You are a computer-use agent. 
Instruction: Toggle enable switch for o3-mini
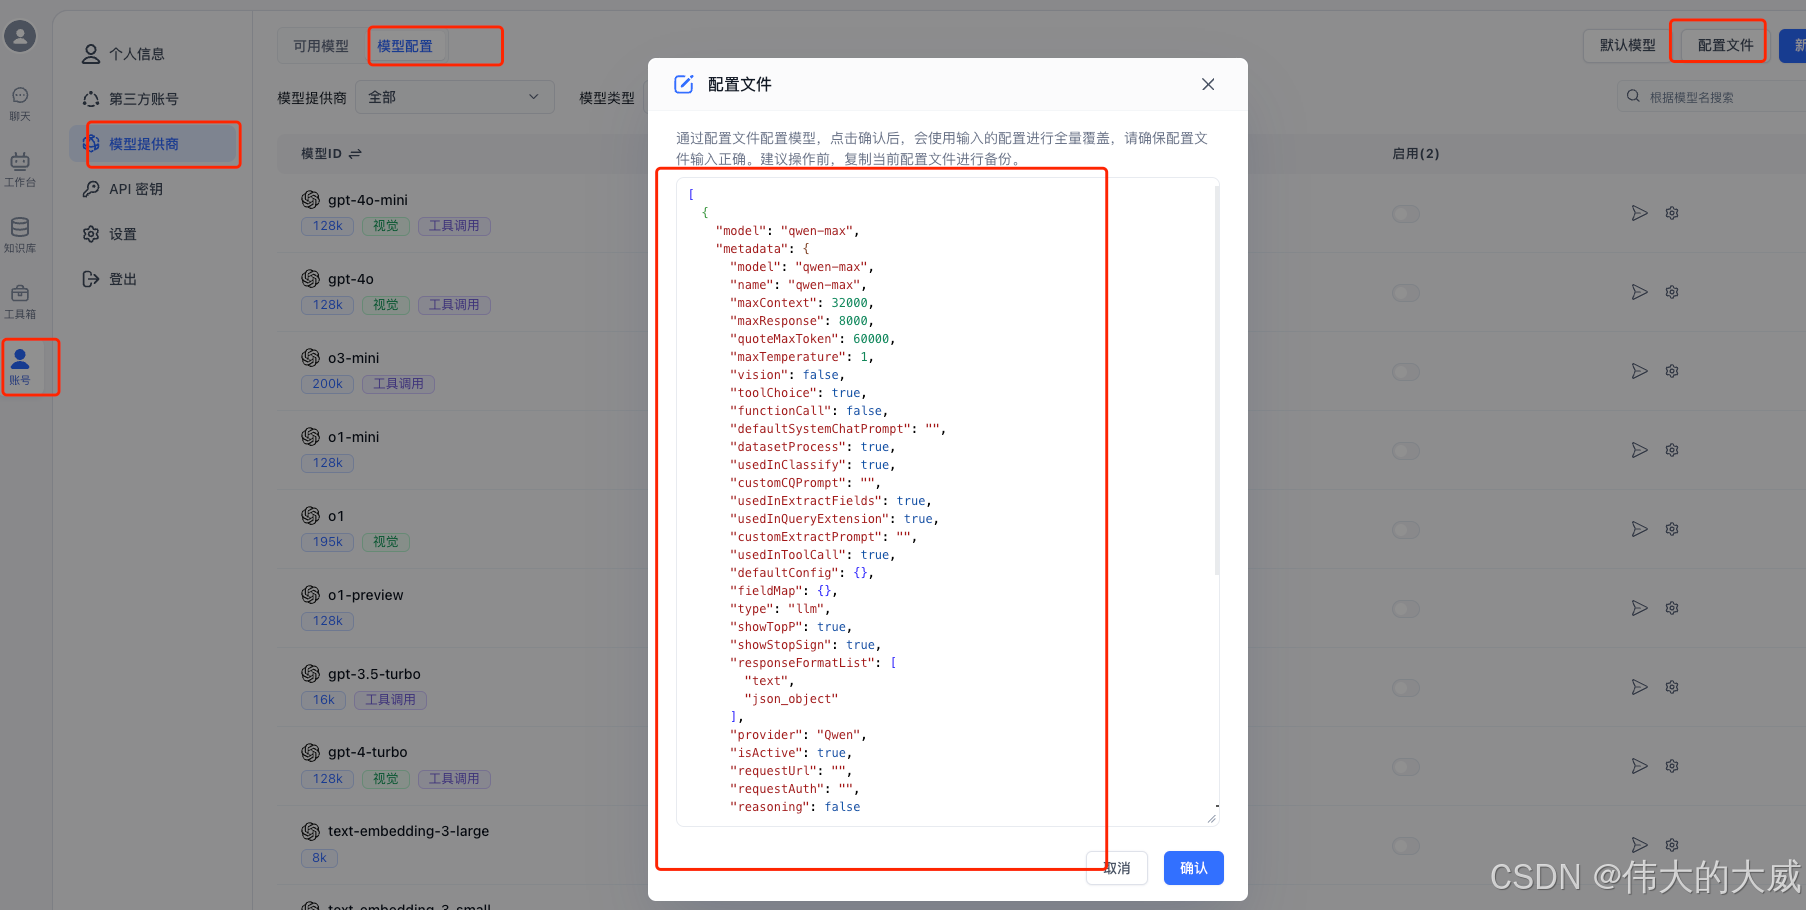pyautogui.click(x=1406, y=372)
